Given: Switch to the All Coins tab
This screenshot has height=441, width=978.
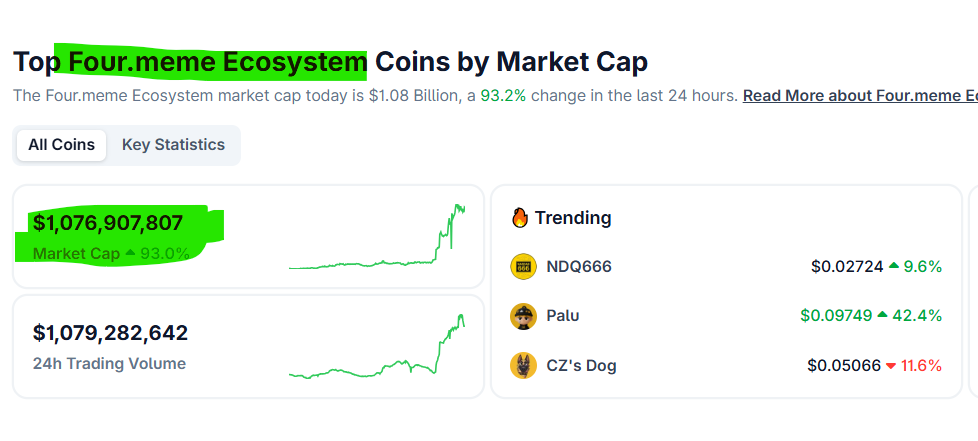Looking at the screenshot, I should point(61,144).
